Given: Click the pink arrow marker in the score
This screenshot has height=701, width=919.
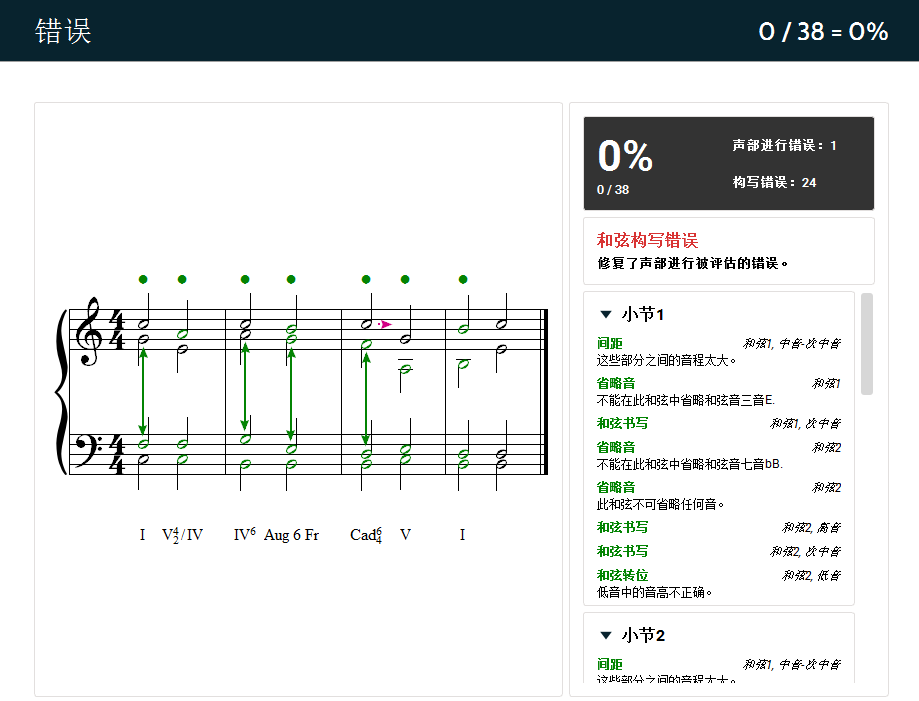Looking at the screenshot, I should point(385,324).
